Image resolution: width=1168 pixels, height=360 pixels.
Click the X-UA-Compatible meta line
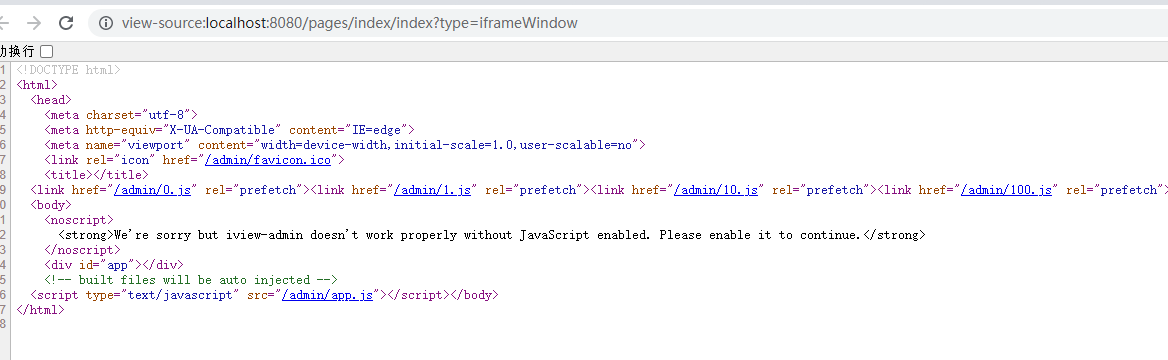pos(229,130)
